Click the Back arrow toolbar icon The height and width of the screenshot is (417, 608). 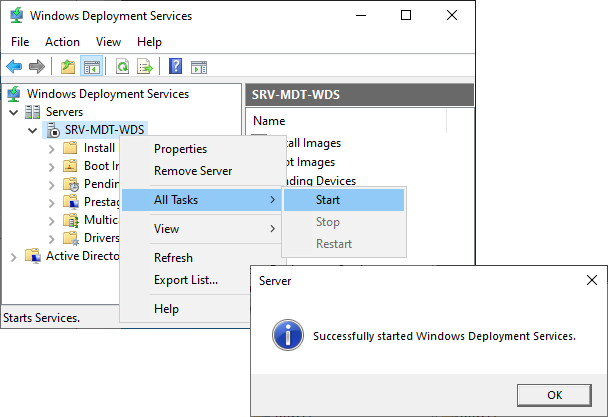click(14, 66)
